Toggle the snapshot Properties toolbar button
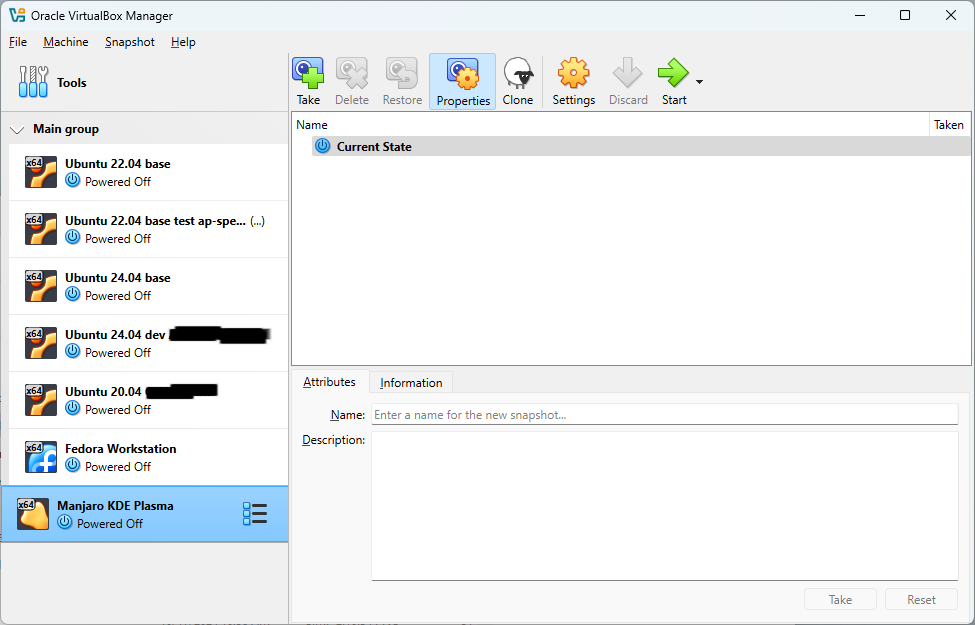 click(x=463, y=81)
